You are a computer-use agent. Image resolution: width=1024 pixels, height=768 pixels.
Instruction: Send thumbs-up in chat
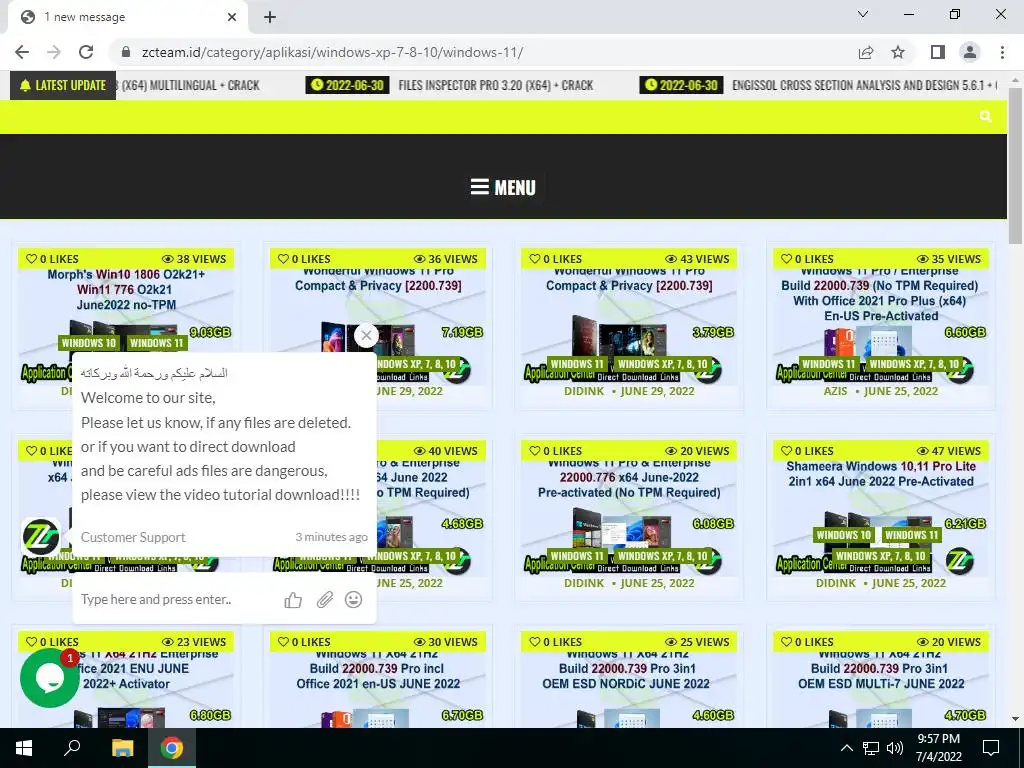(293, 600)
